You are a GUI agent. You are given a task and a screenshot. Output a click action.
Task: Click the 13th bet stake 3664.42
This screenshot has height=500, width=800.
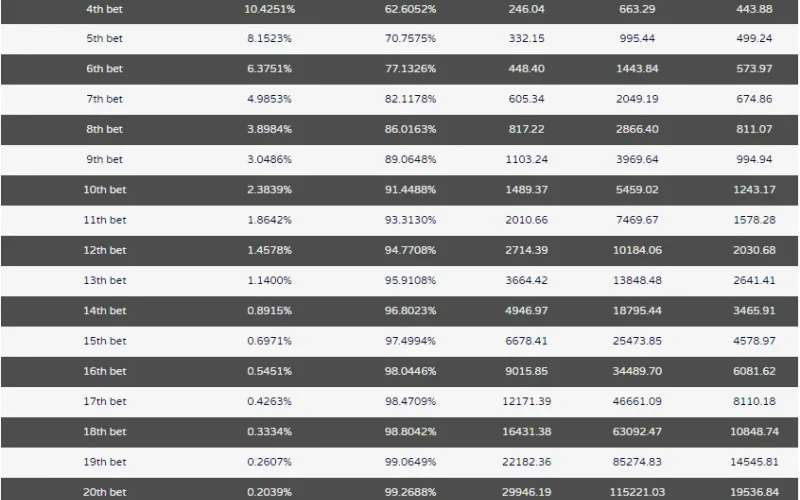click(527, 280)
